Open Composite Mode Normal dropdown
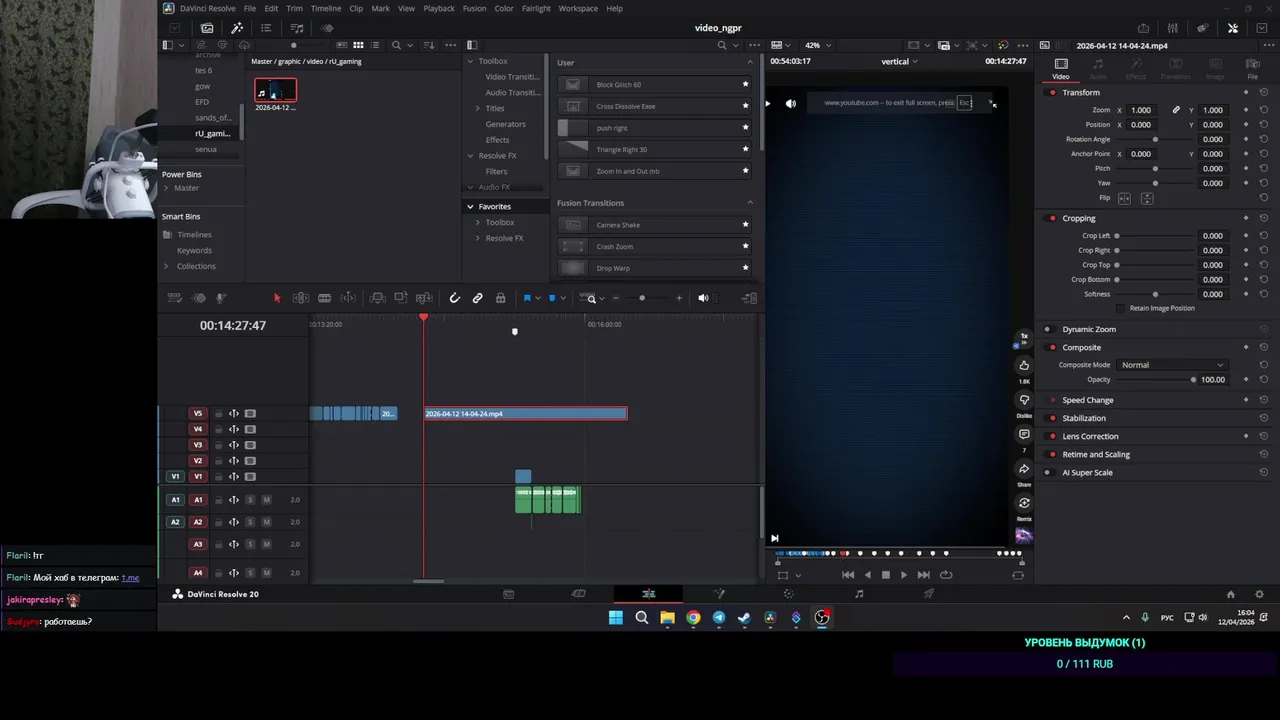The image size is (1280, 720). (1172, 365)
